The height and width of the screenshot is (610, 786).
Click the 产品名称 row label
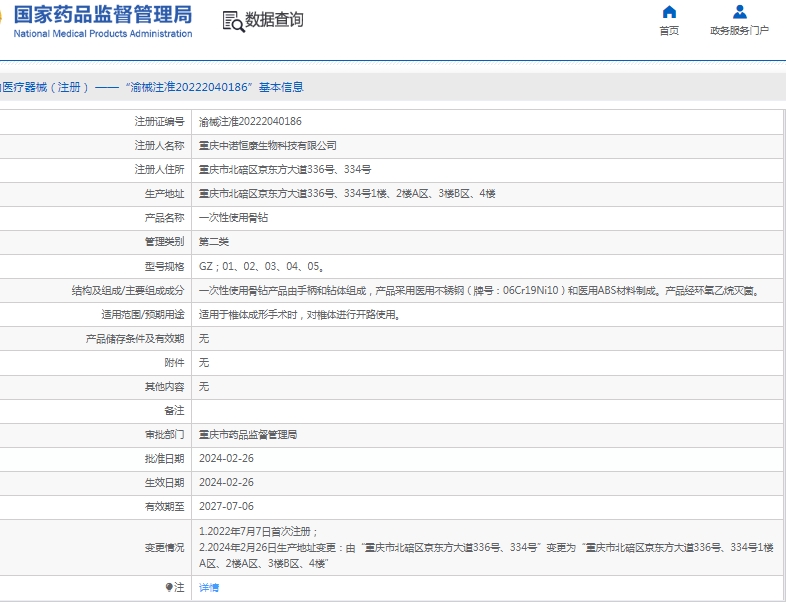(x=164, y=218)
